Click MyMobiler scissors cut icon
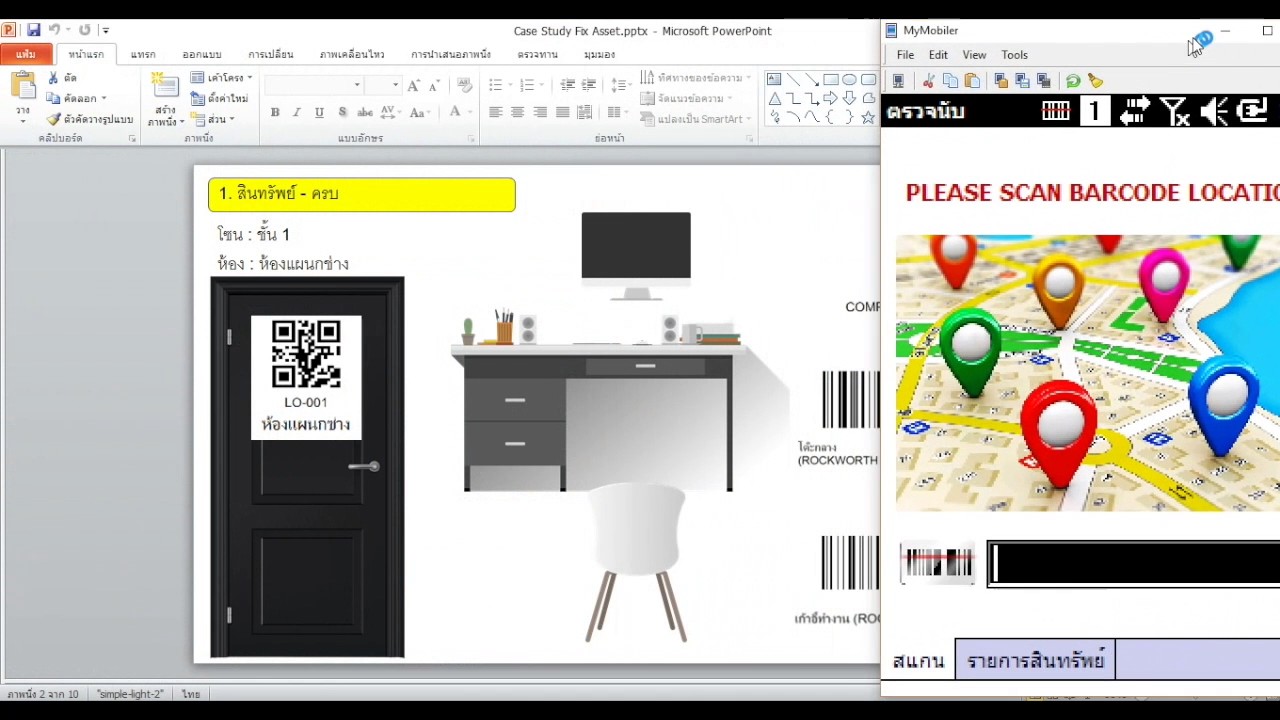 pyautogui.click(x=929, y=81)
